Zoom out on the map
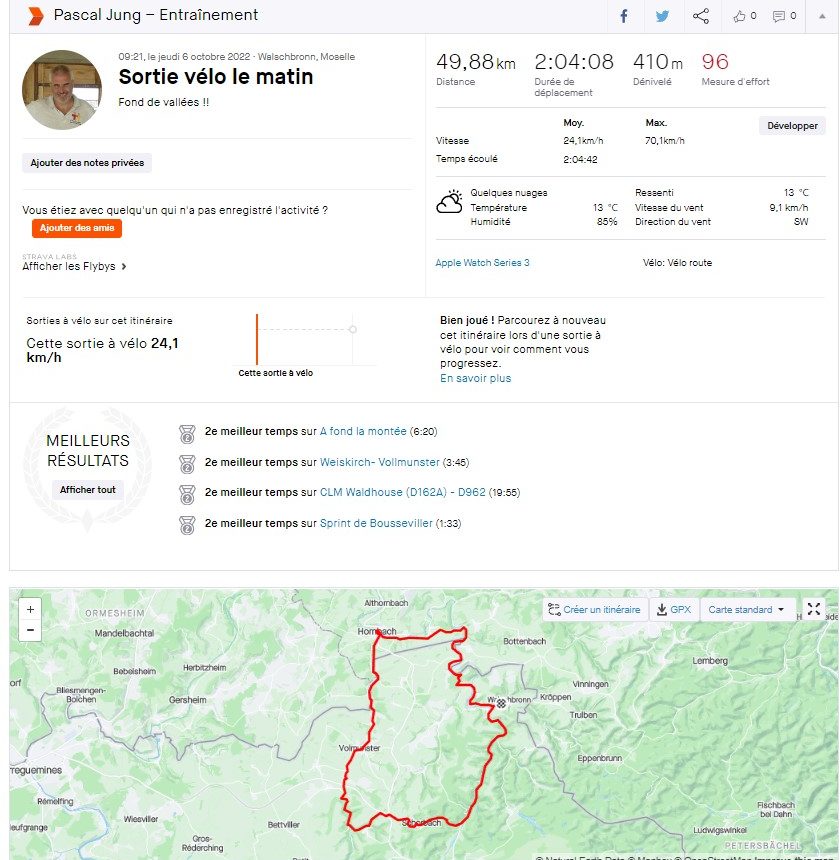This screenshot has height=860, width=840. click(31, 630)
